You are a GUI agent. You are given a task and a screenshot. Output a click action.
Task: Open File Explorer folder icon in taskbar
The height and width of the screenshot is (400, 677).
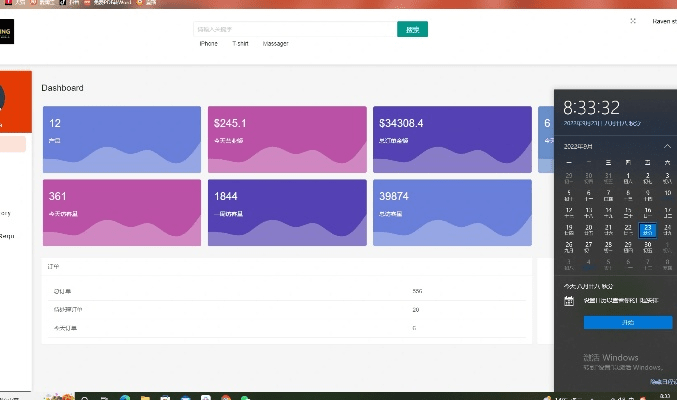pos(146,396)
